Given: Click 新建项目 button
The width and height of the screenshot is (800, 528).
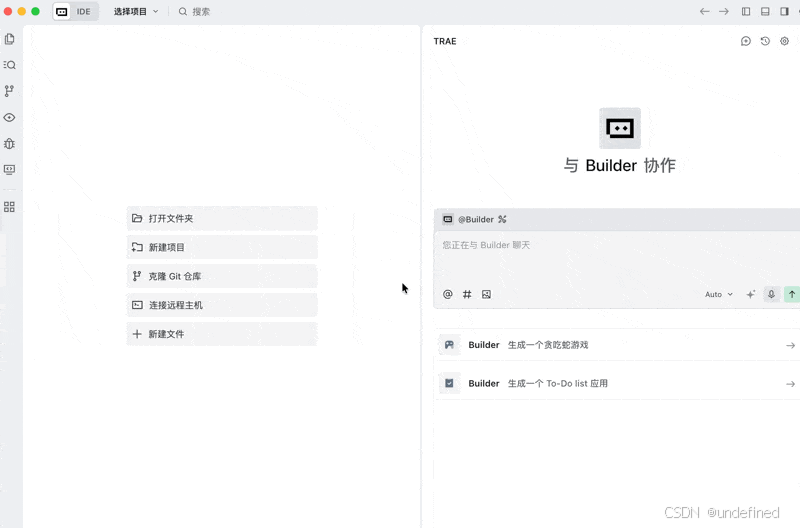Looking at the screenshot, I should coord(222,247).
